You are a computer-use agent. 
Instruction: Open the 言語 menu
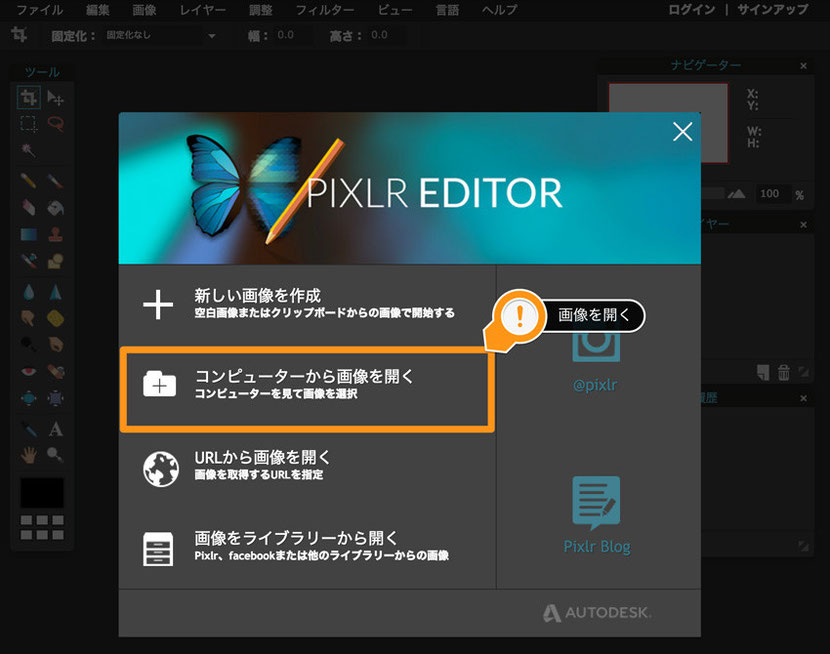447,10
